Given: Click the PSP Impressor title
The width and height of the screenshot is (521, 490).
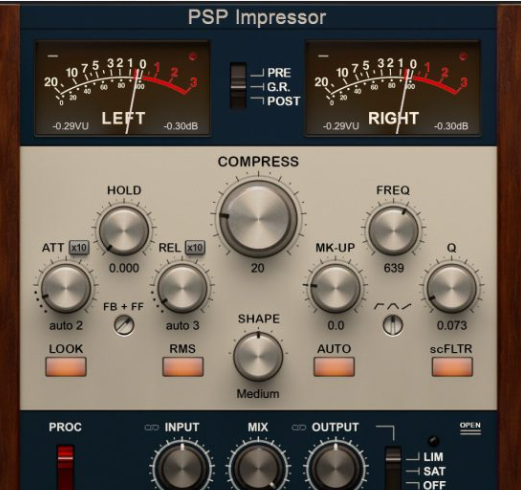Looking at the screenshot, I should point(257,17).
